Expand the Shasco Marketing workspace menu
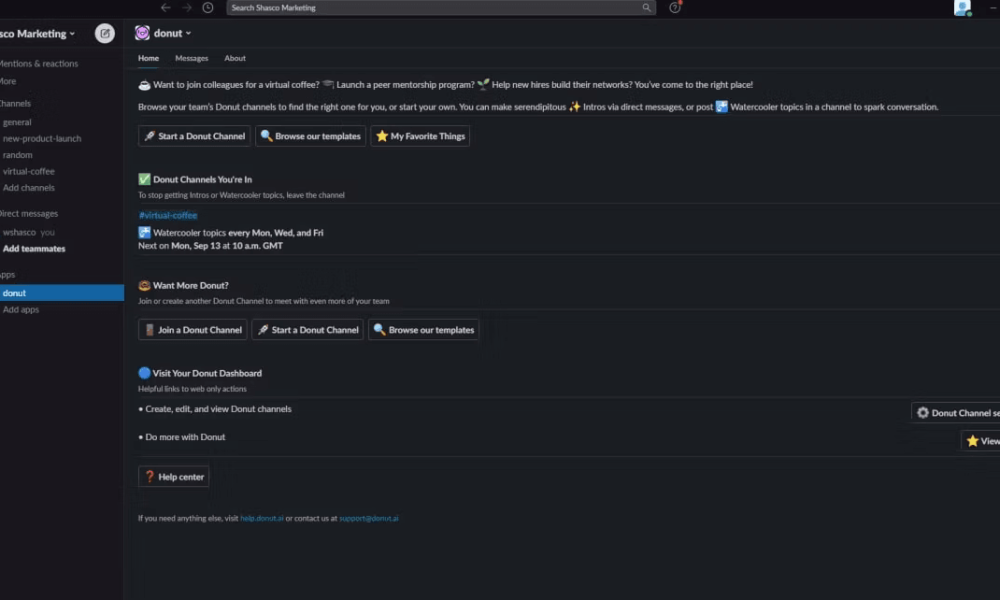The width and height of the screenshot is (1000, 600). [37, 34]
